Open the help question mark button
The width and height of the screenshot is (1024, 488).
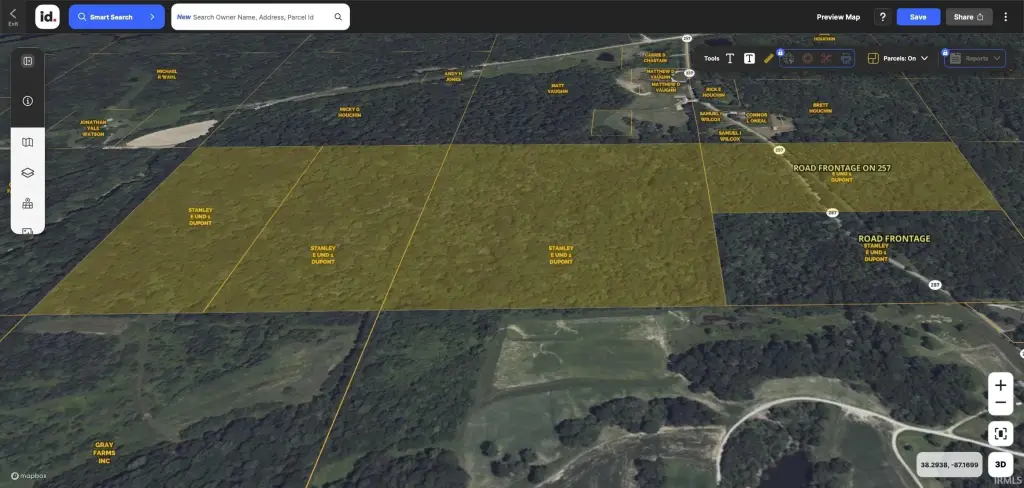[x=882, y=17]
